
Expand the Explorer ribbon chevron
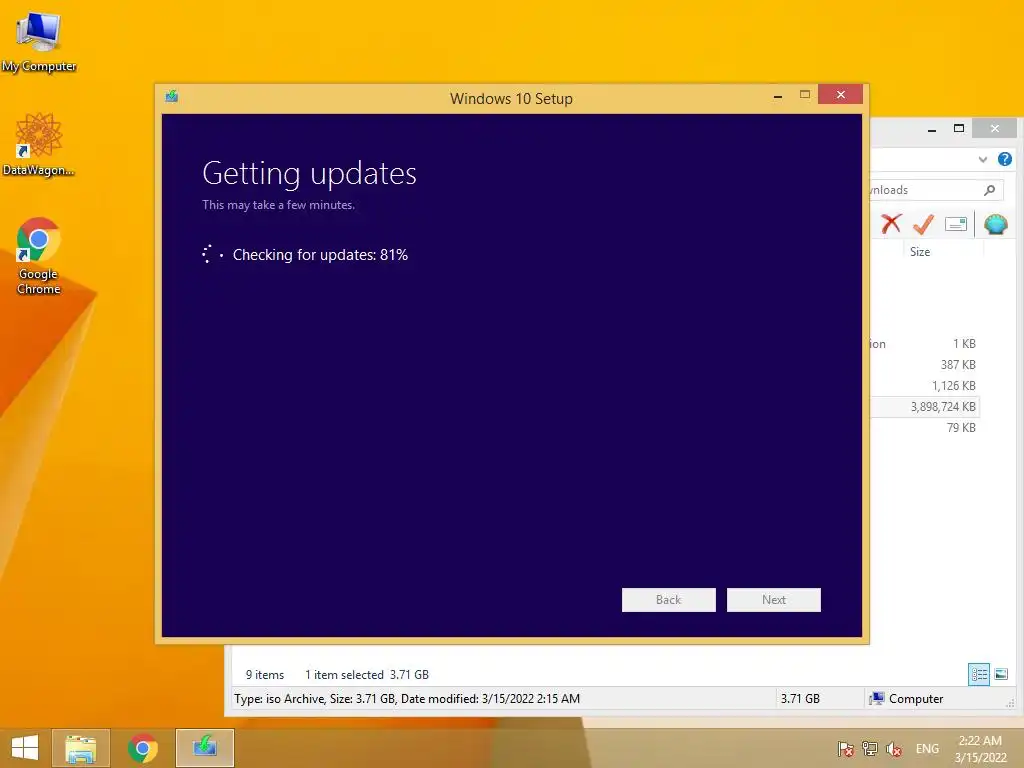pyautogui.click(x=982, y=159)
